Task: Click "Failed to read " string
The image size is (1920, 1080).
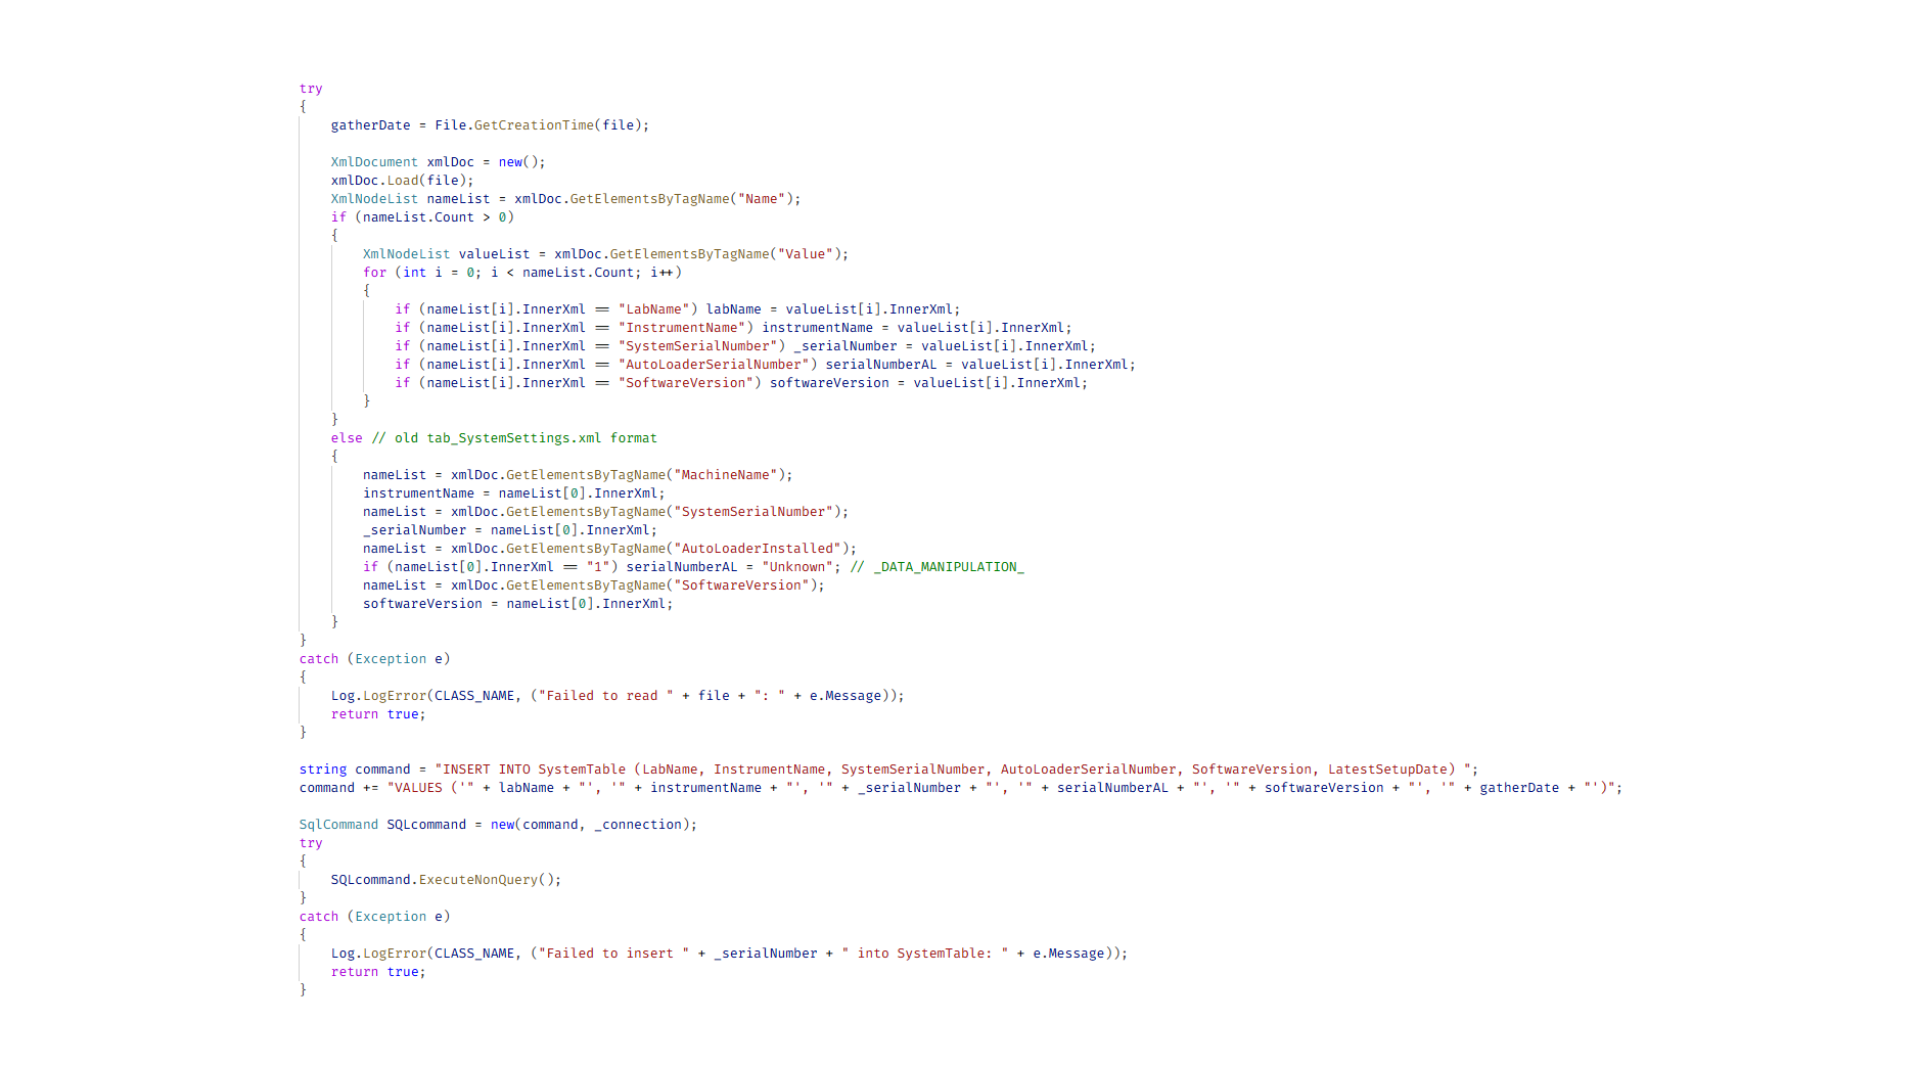Action: coord(605,696)
